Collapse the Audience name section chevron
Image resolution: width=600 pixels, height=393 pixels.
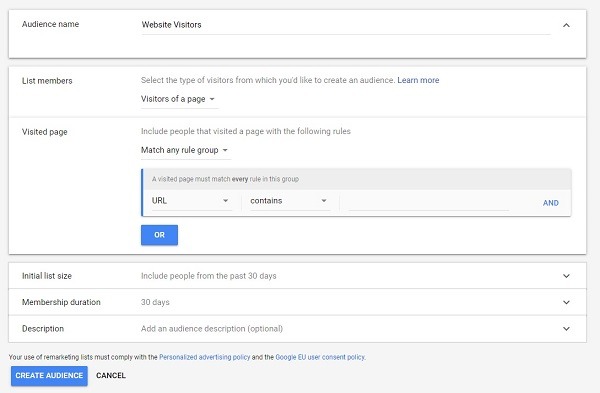(x=566, y=25)
